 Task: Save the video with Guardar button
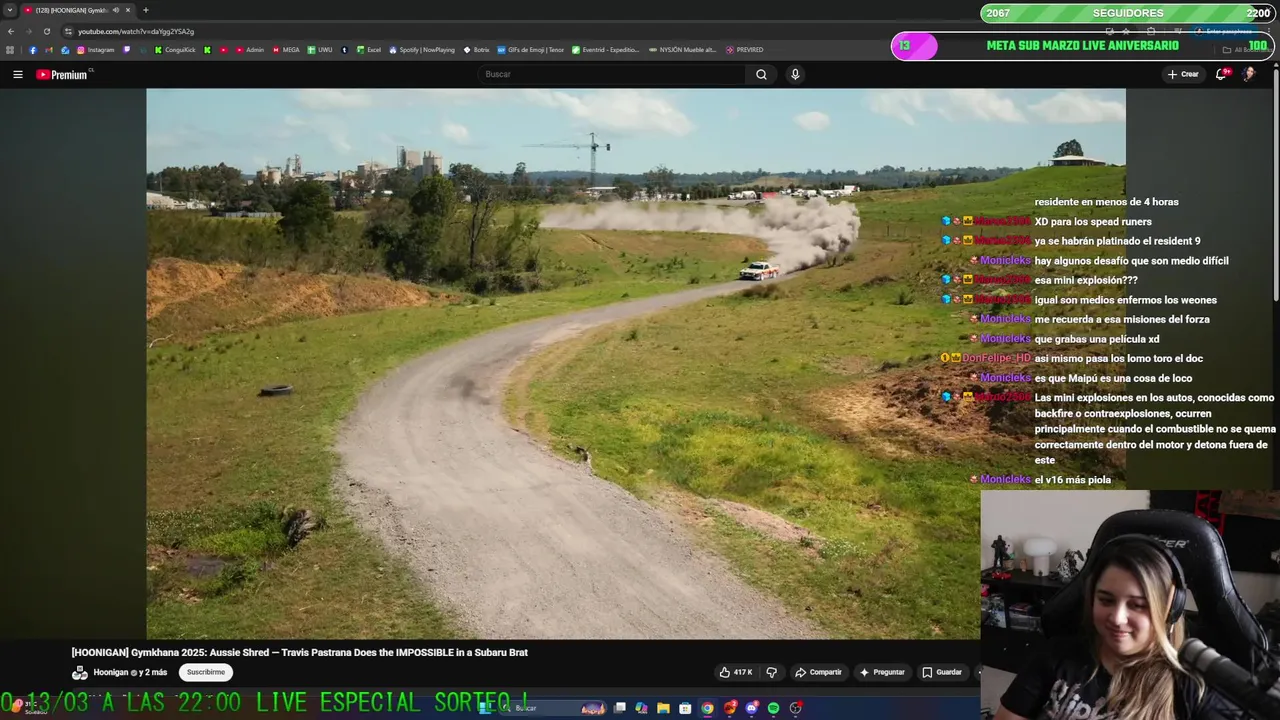[x=942, y=672]
